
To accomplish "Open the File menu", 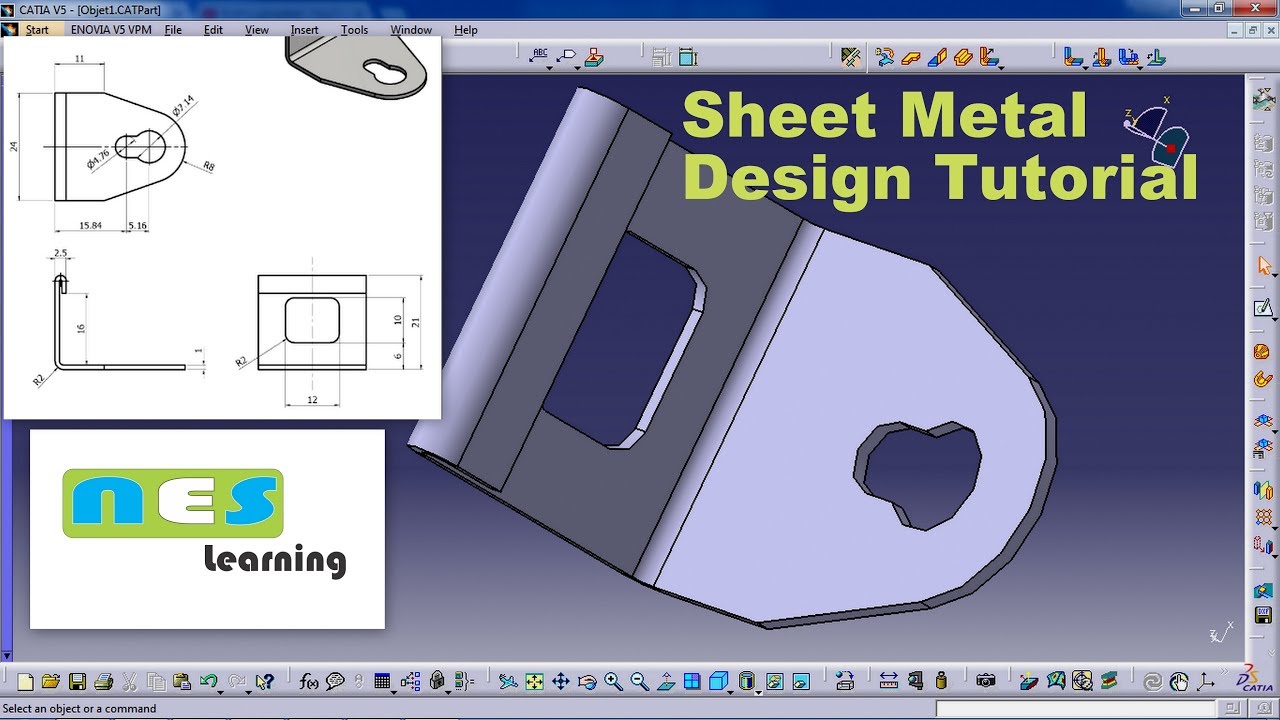I will coord(173,30).
